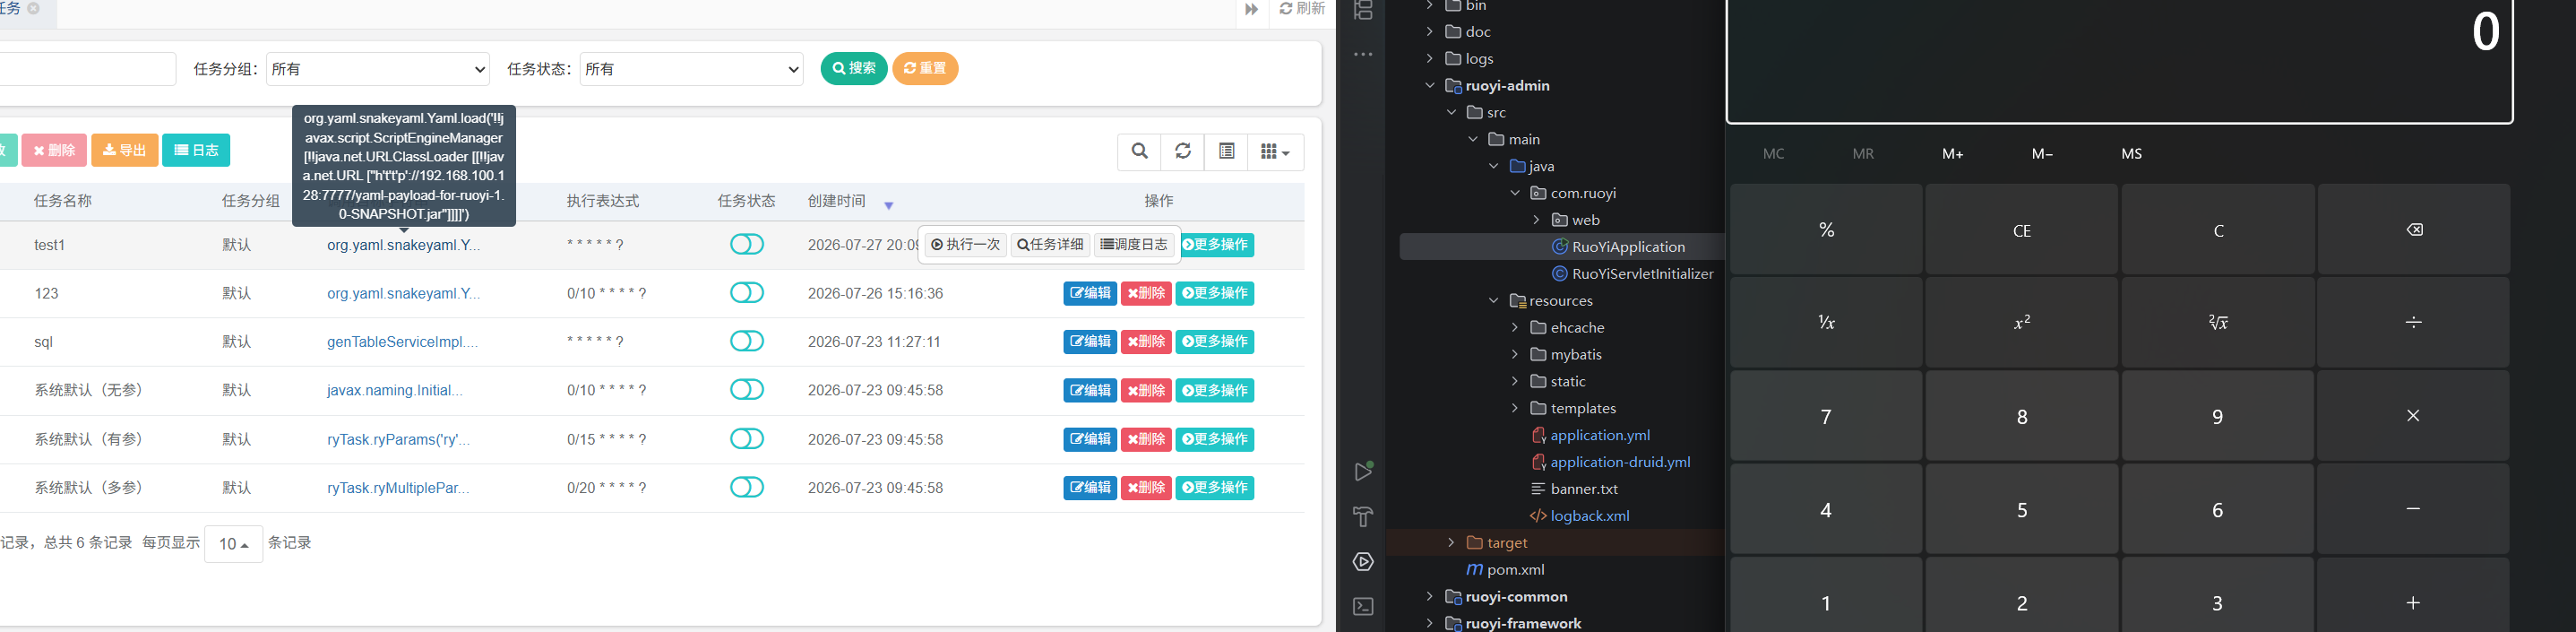Click 删除 for task 123

1146,294
